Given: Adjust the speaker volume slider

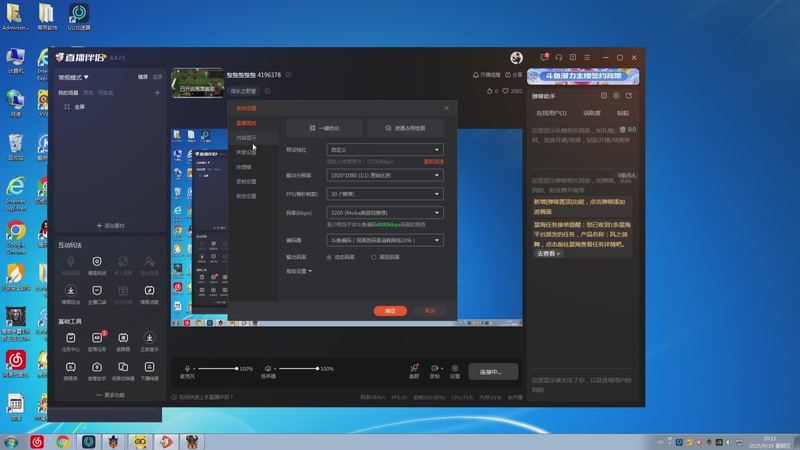Looking at the screenshot, I should click(x=299, y=368).
